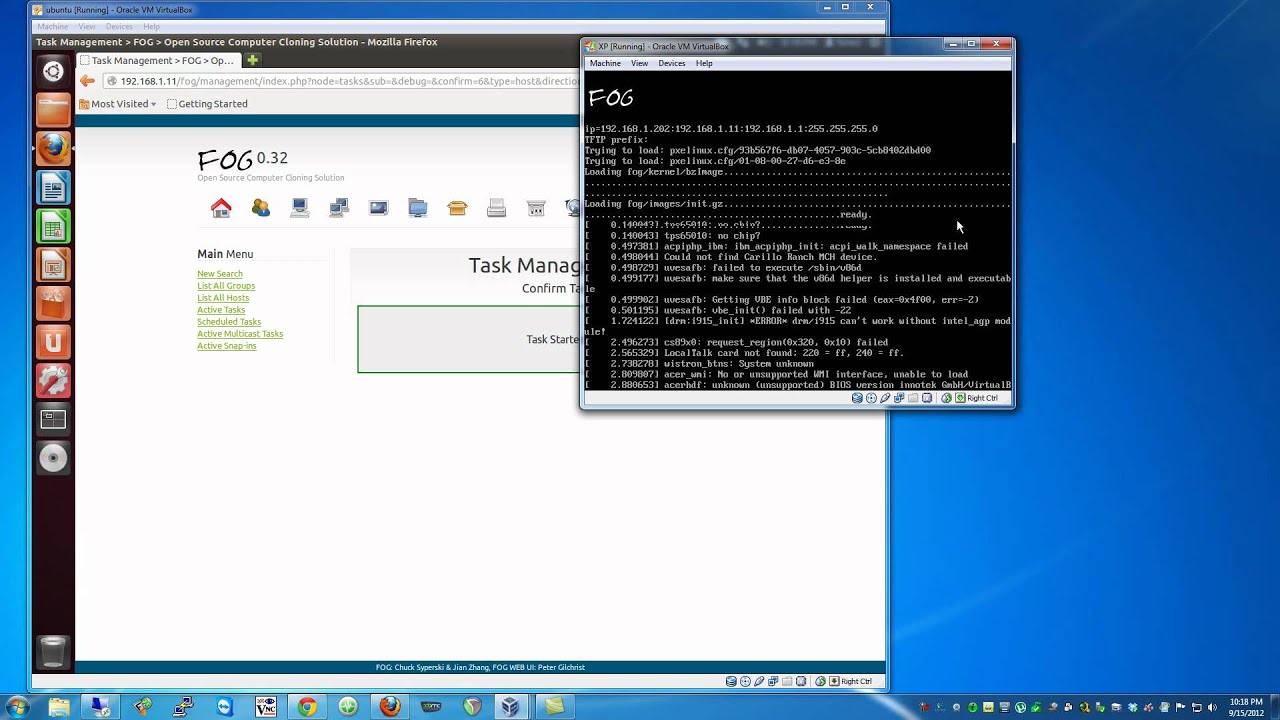
Task: Click the FOG 0.32 logo
Action: (243, 160)
